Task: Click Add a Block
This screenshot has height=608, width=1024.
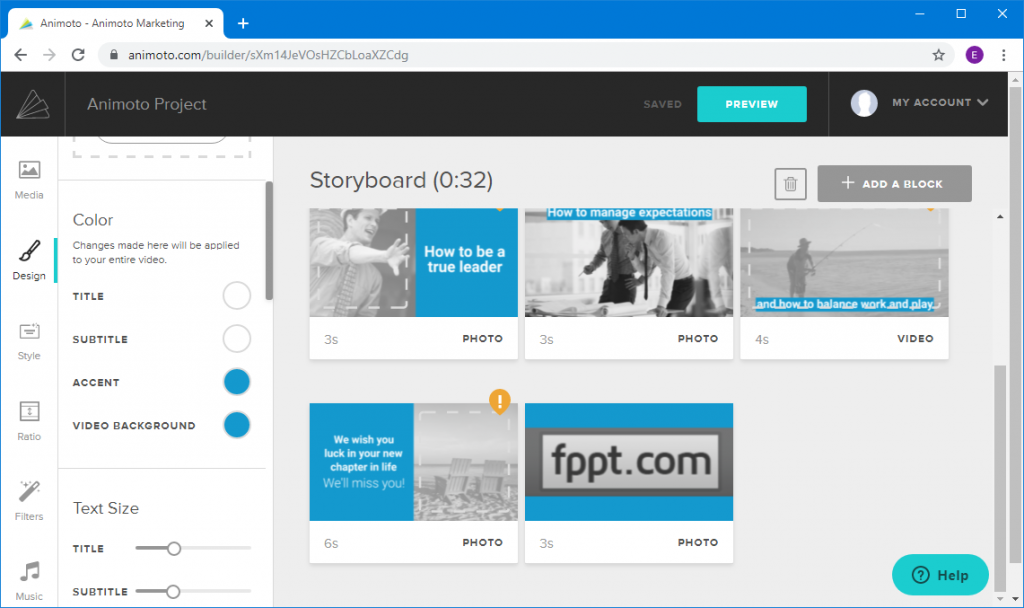Action: (894, 183)
